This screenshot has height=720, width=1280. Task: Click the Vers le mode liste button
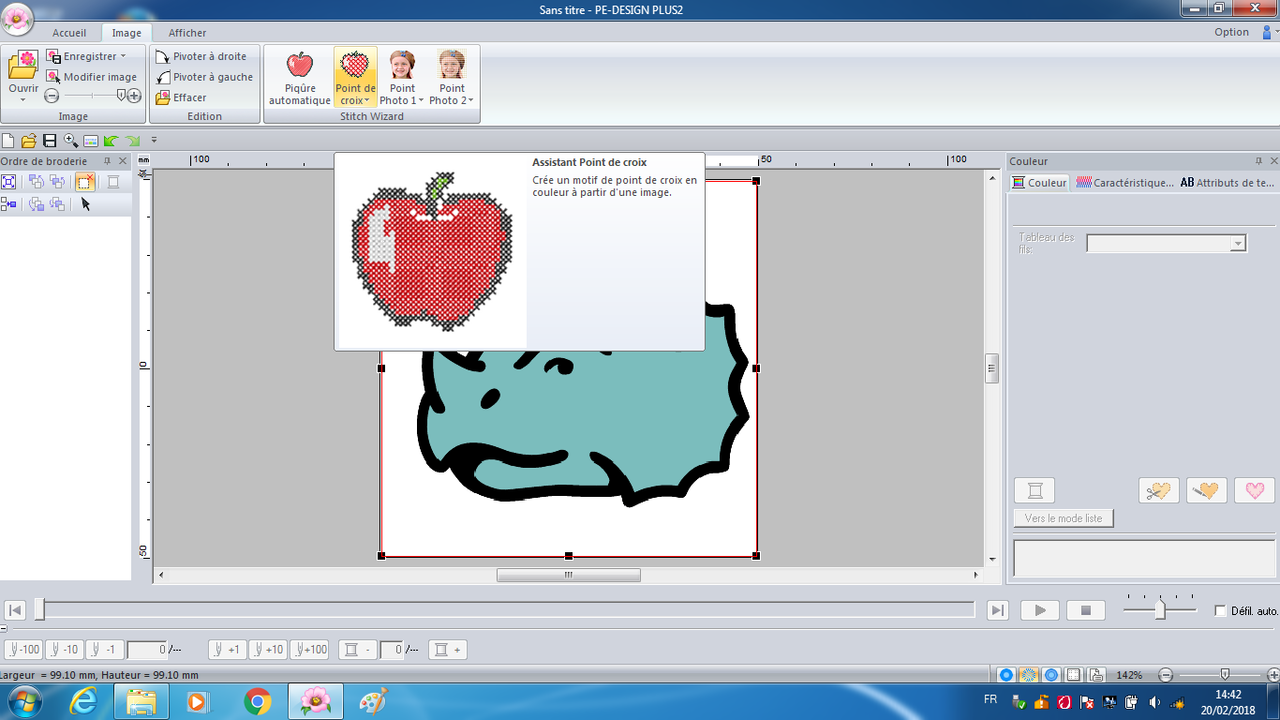point(1063,518)
